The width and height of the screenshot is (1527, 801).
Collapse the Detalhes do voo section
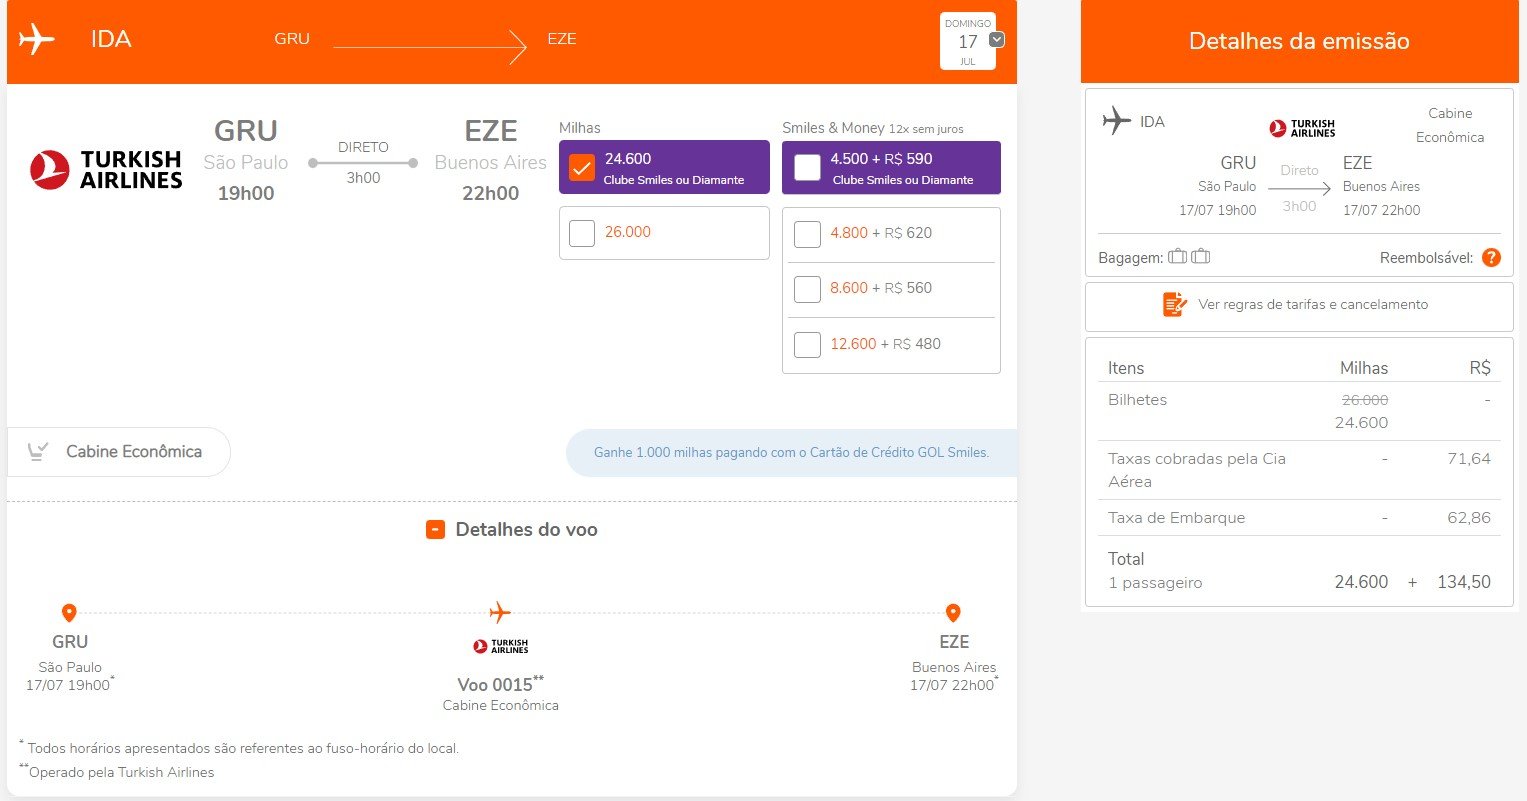[x=435, y=530]
